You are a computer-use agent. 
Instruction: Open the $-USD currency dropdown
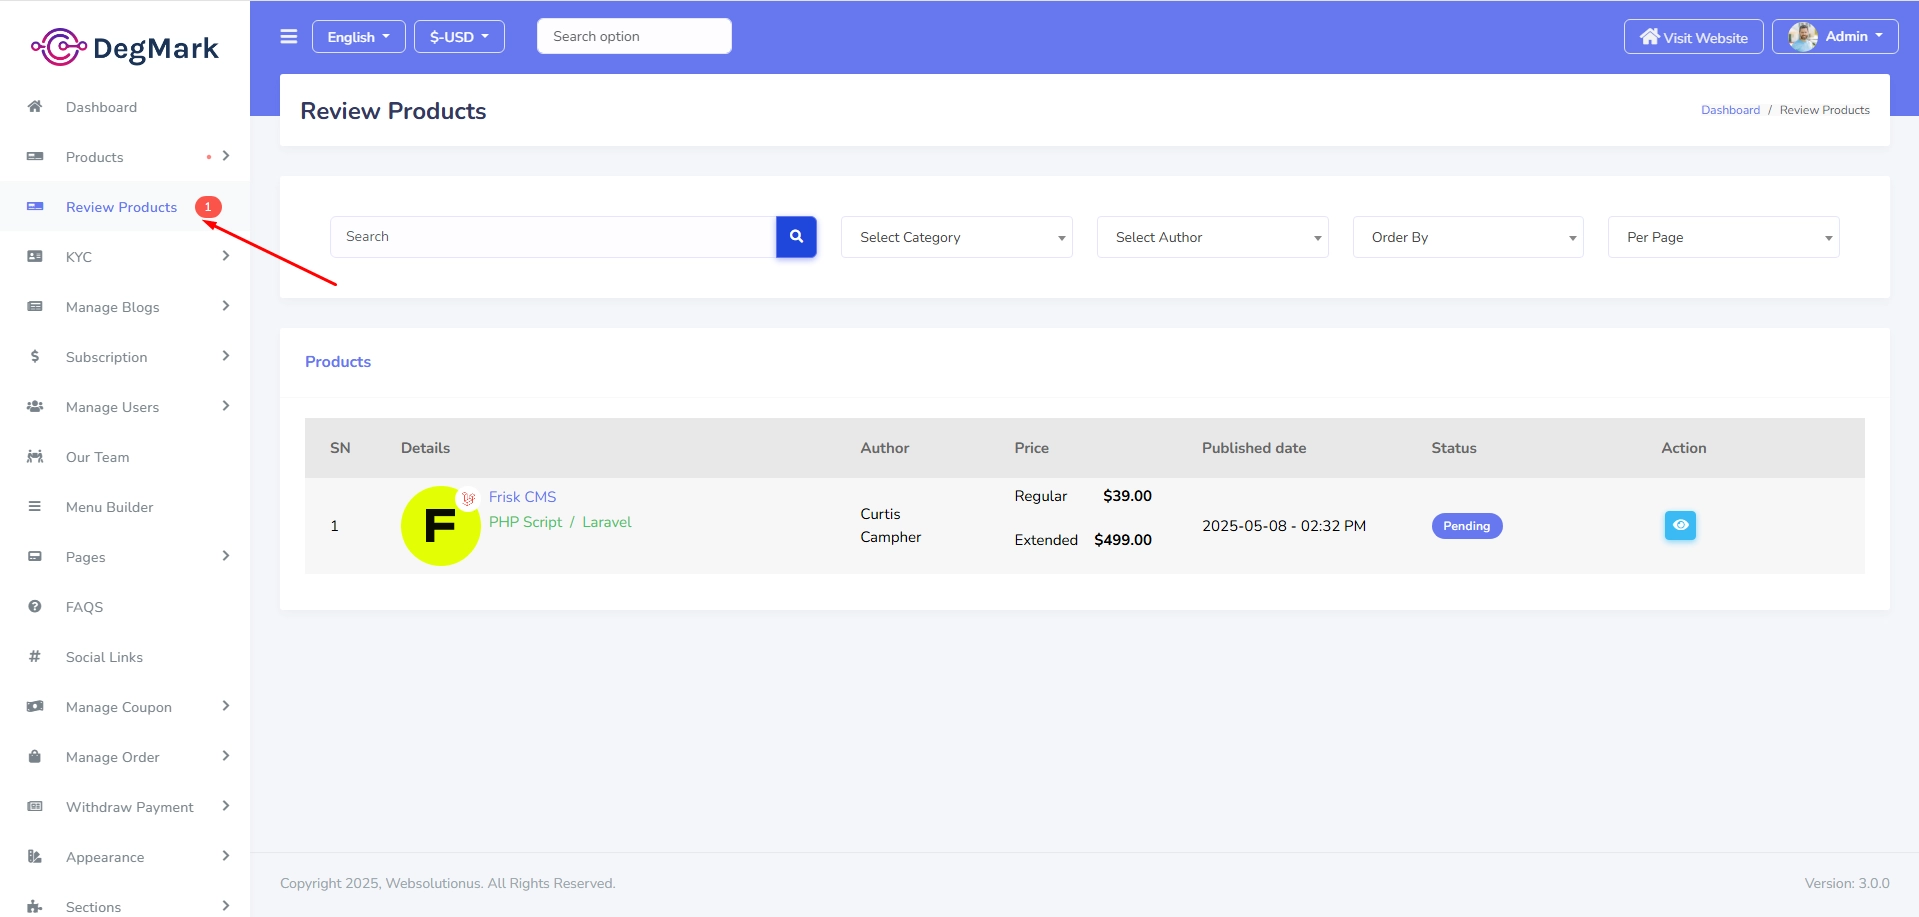click(459, 37)
